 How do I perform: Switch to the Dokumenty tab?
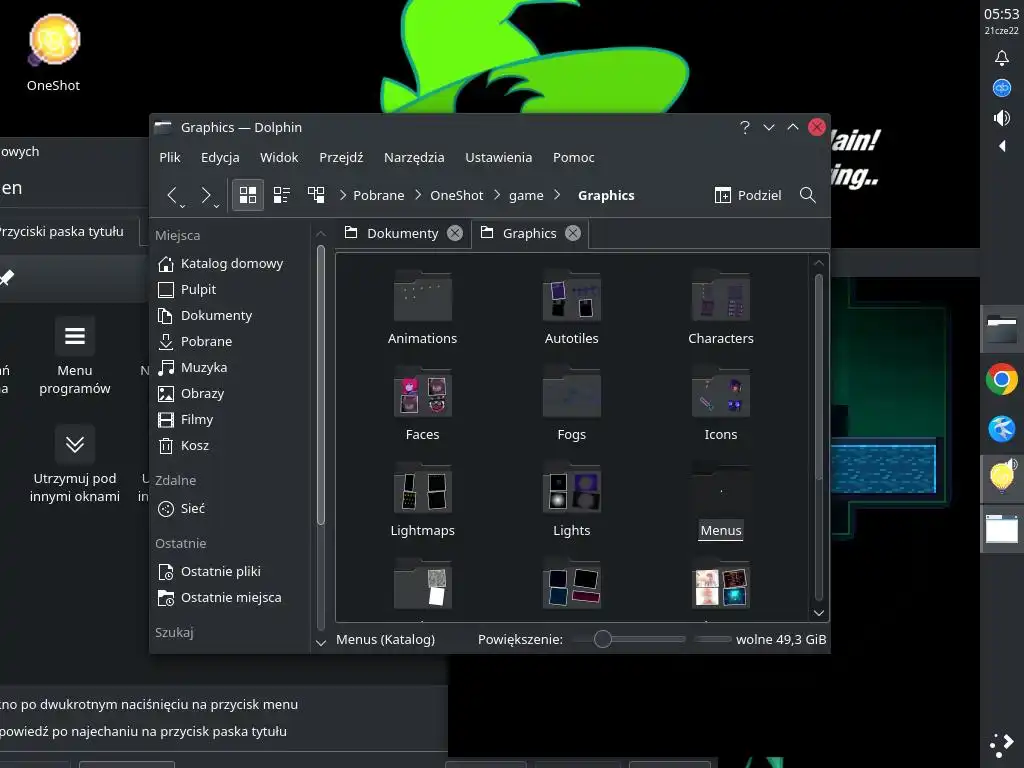[402, 233]
